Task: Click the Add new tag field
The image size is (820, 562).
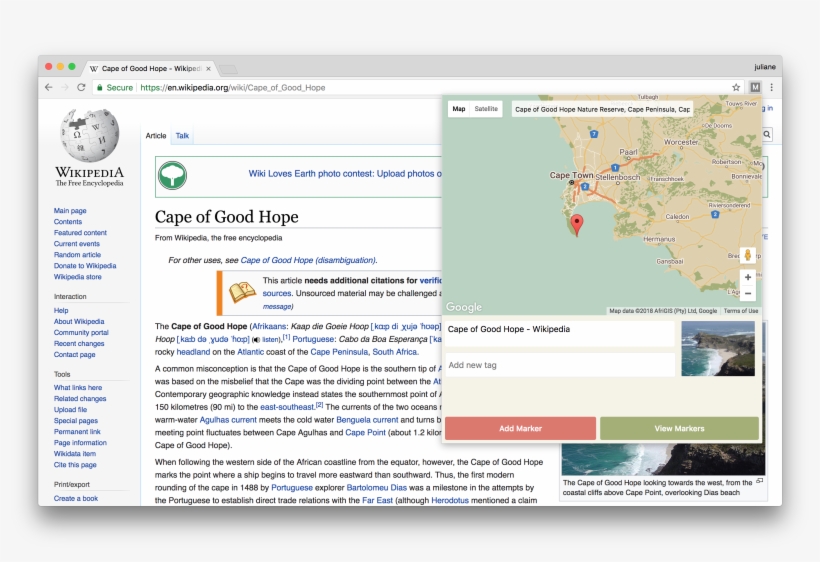Action: [x=560, y=365]
